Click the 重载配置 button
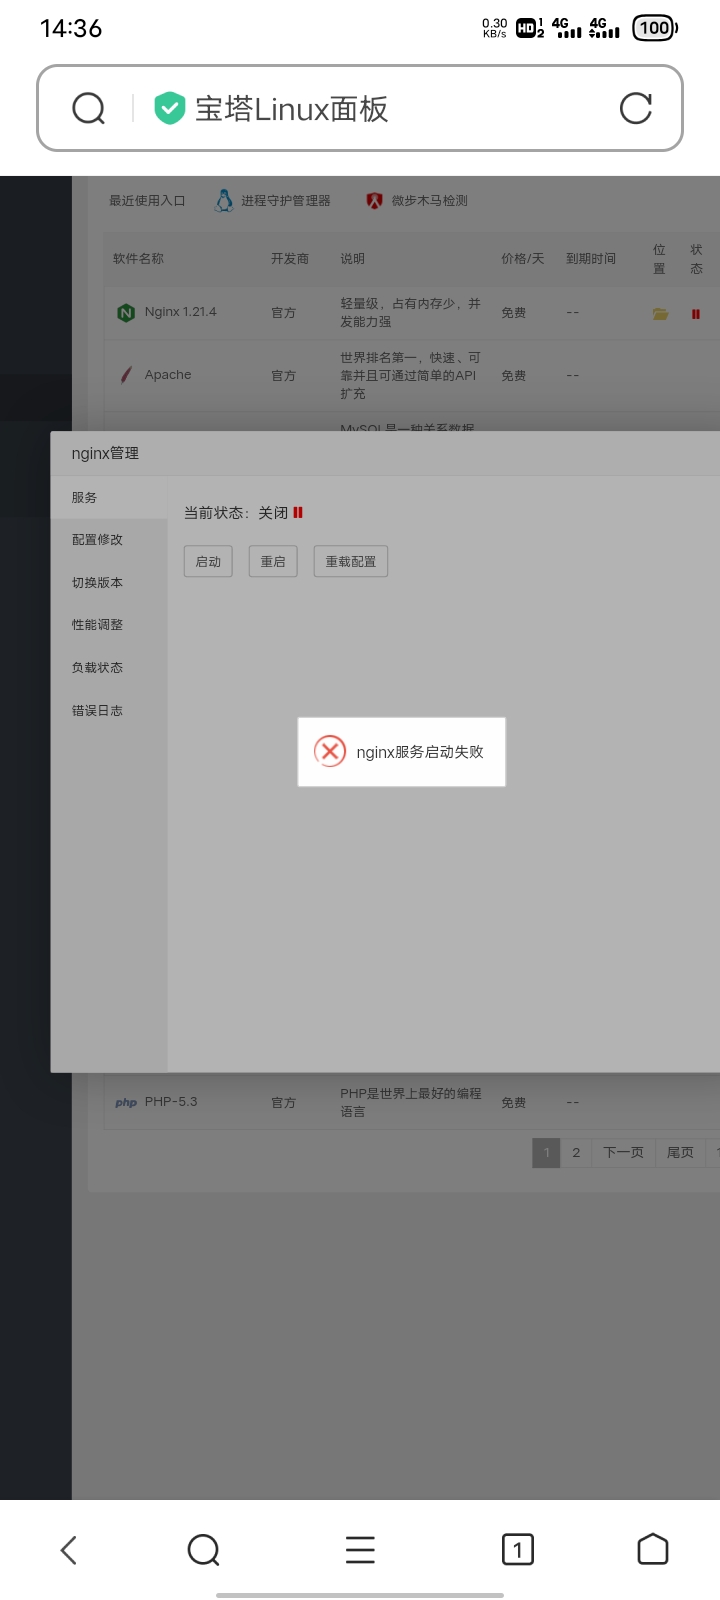The image size is (720, 1600). (351, 562)
